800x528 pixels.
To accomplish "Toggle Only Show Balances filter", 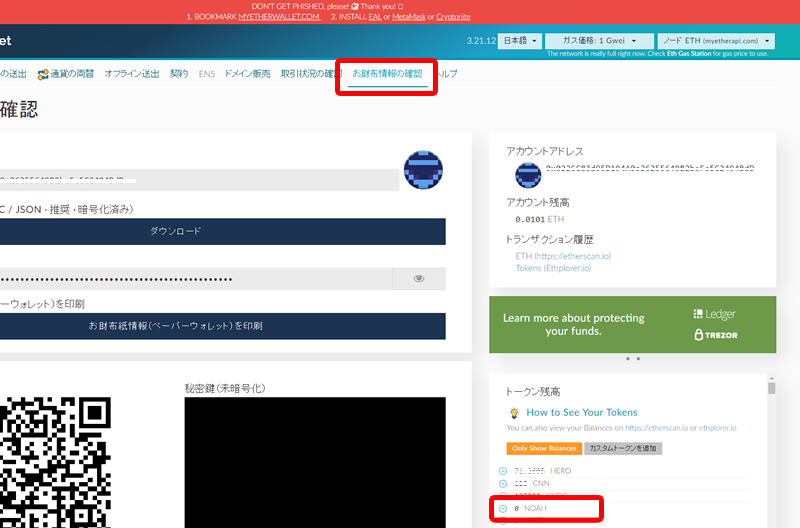I will [x=544, y=448].
